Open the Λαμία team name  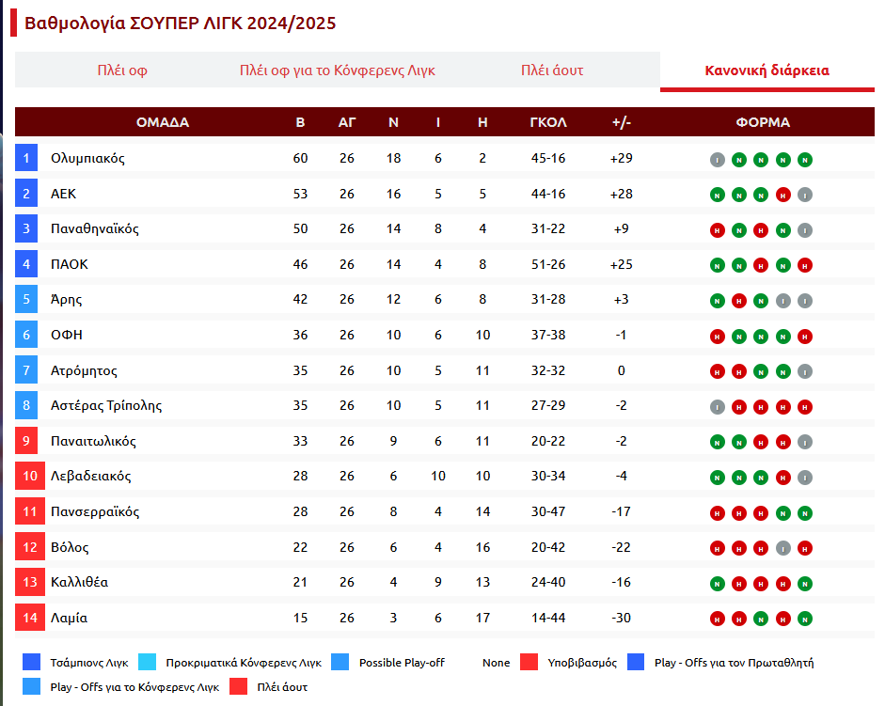(x=69, y=618)
